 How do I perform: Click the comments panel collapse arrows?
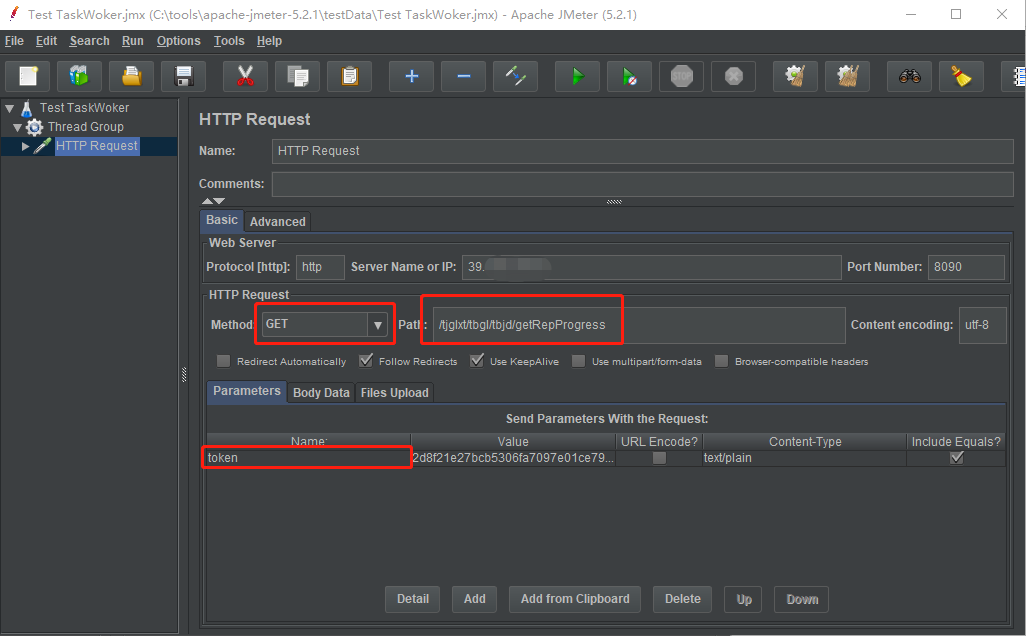(213, 201)
